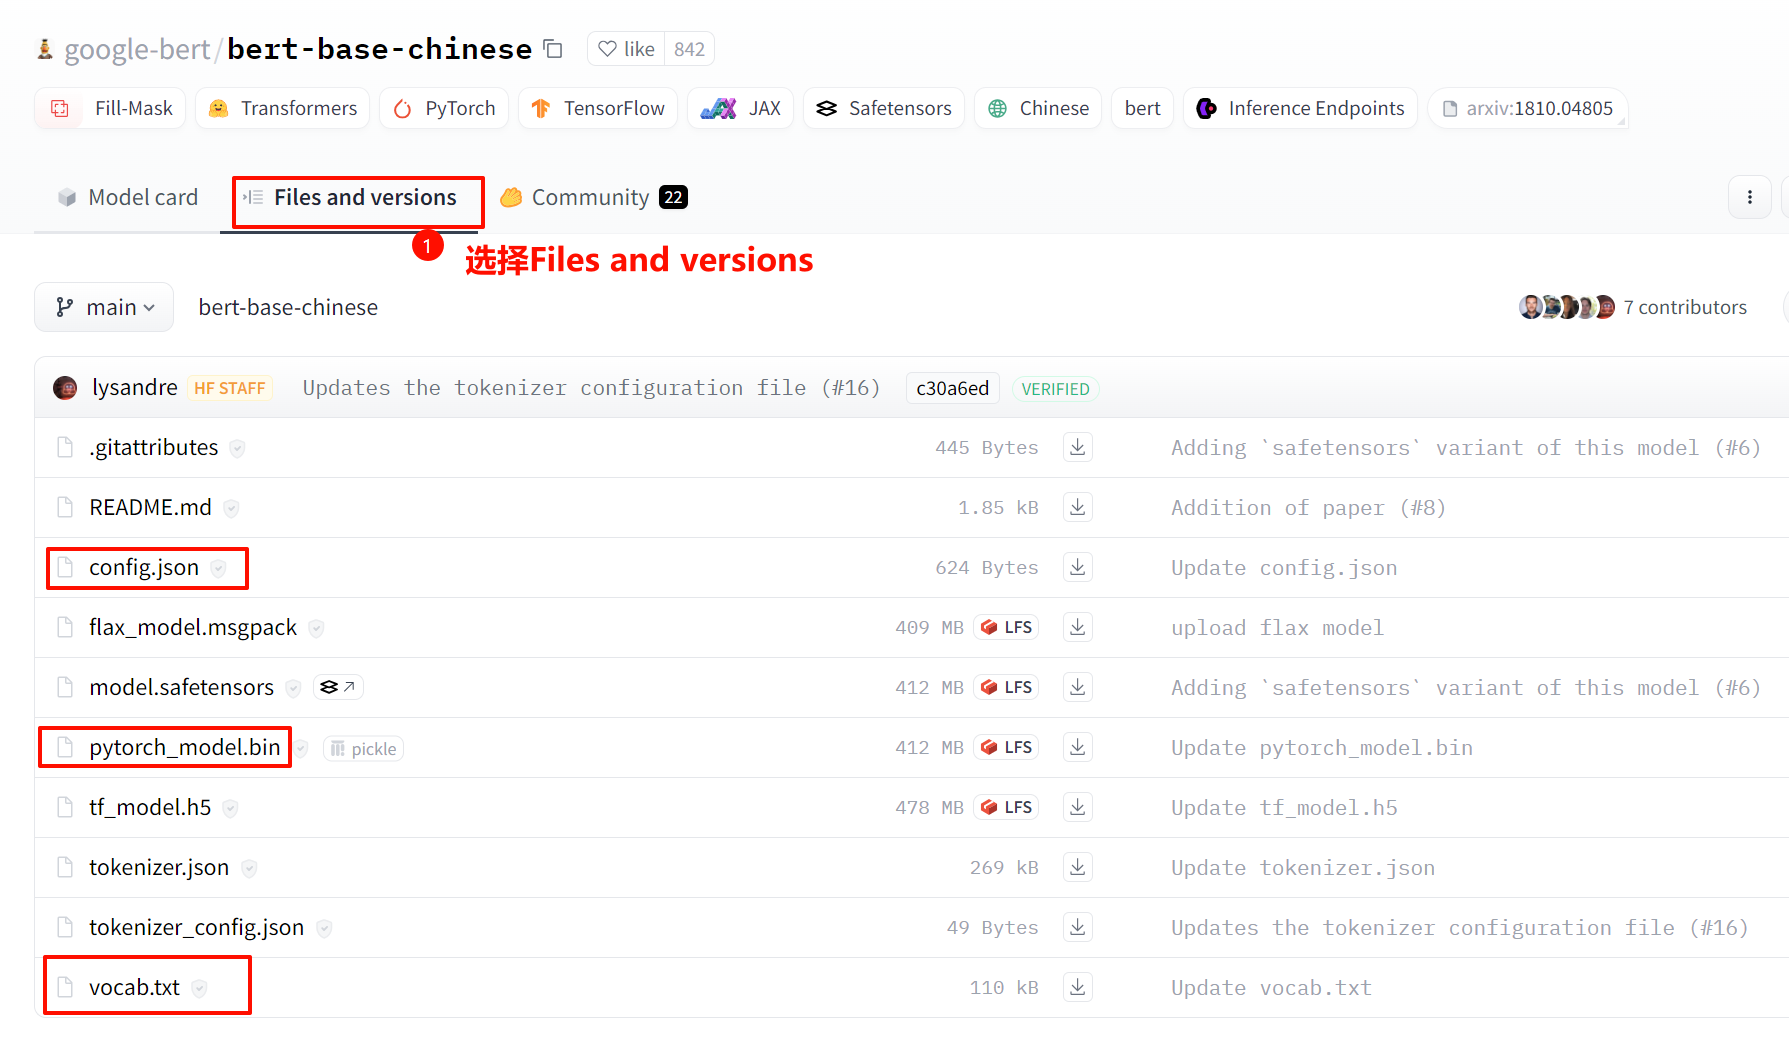Click the pickle badge for pytorch_model.bin
Image resolution: width=1789 pixels, height=1048 pixels.
coord(364,749)
